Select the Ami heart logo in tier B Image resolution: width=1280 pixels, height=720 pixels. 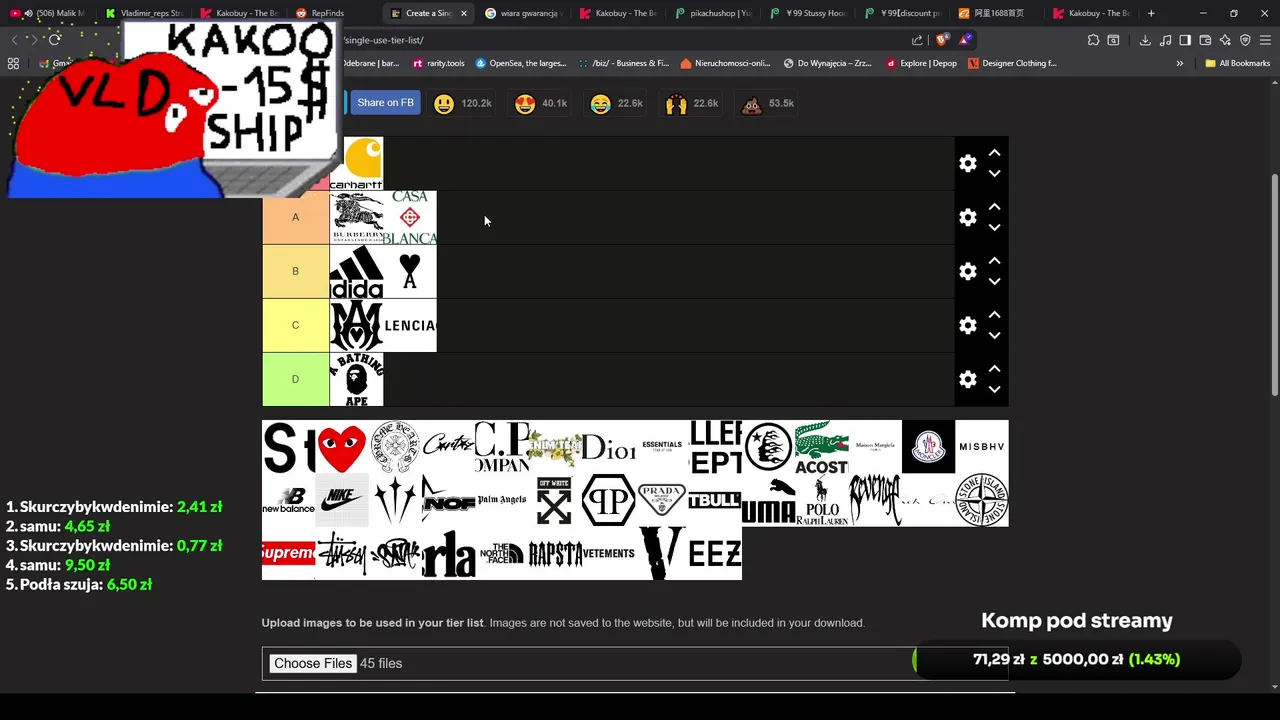tap(410, 271)
